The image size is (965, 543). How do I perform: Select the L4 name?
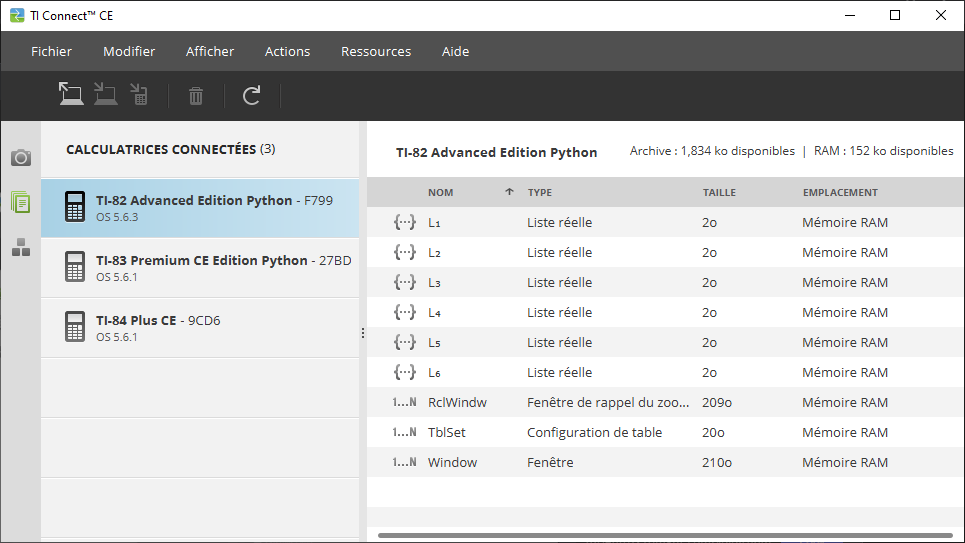click(x=434, y=313)
